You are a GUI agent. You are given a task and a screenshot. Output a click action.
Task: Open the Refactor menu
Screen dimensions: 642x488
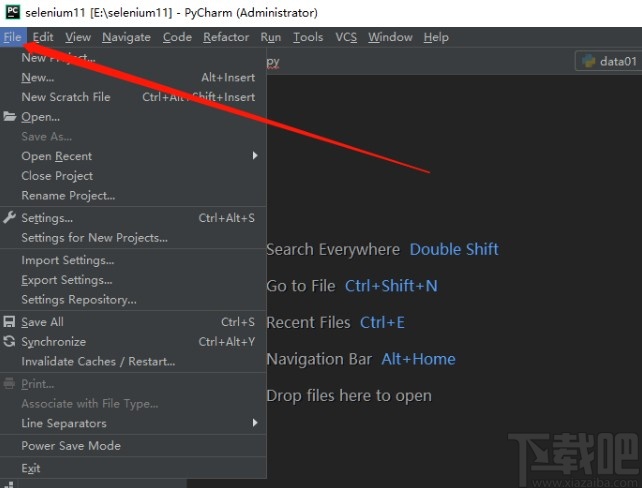click(226, 37)
